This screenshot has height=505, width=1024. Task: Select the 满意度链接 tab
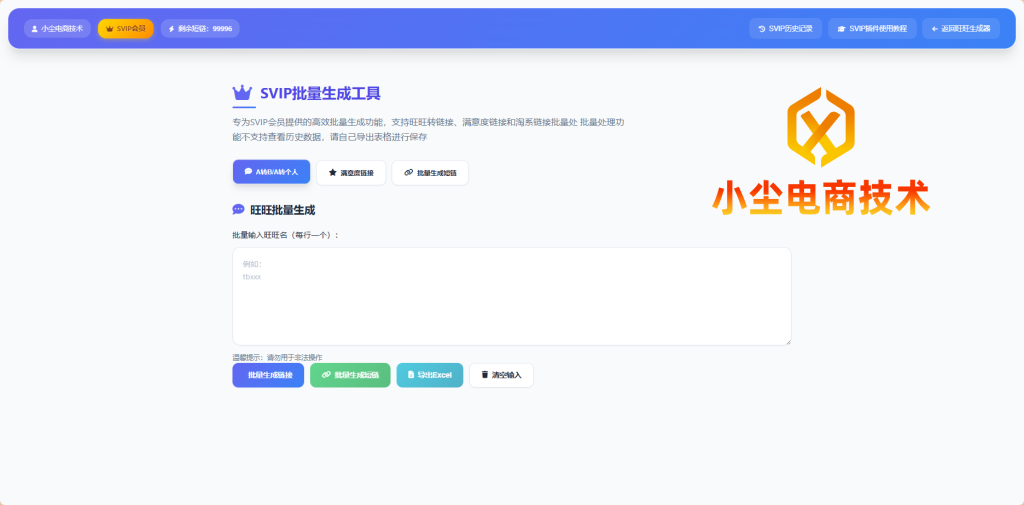pos(350,173)
